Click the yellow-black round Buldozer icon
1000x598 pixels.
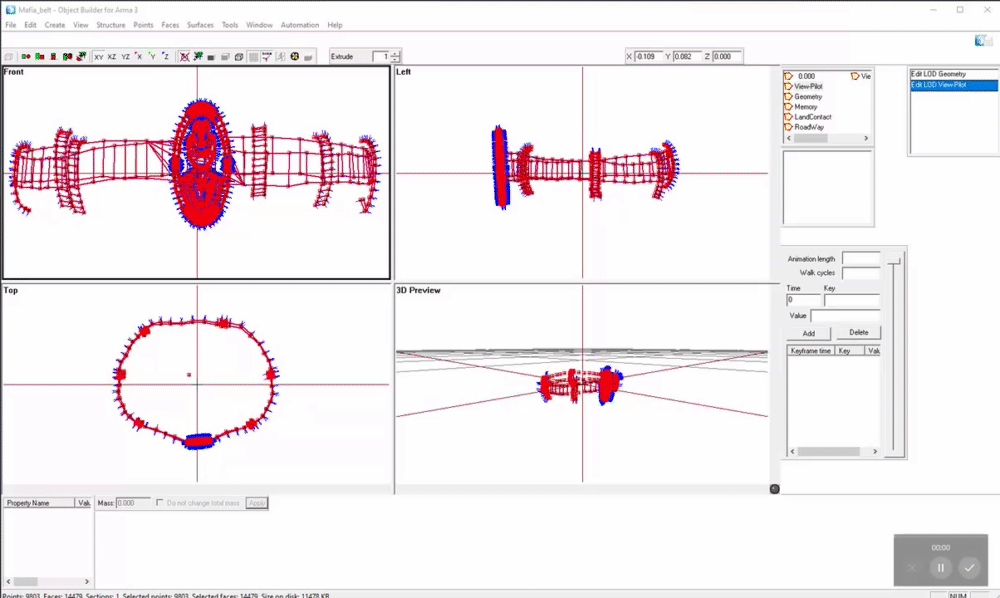tap(295, 57)
